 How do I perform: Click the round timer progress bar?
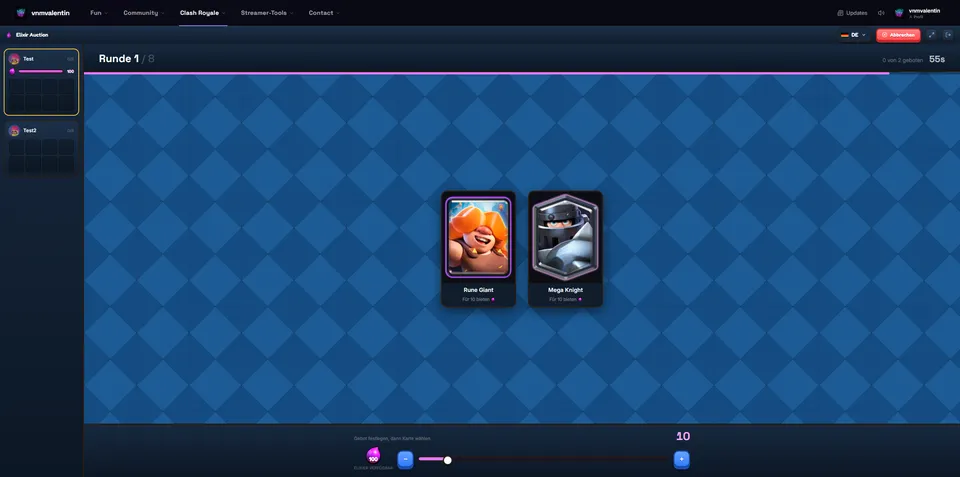pyautogui.click(x=522, y=73)
